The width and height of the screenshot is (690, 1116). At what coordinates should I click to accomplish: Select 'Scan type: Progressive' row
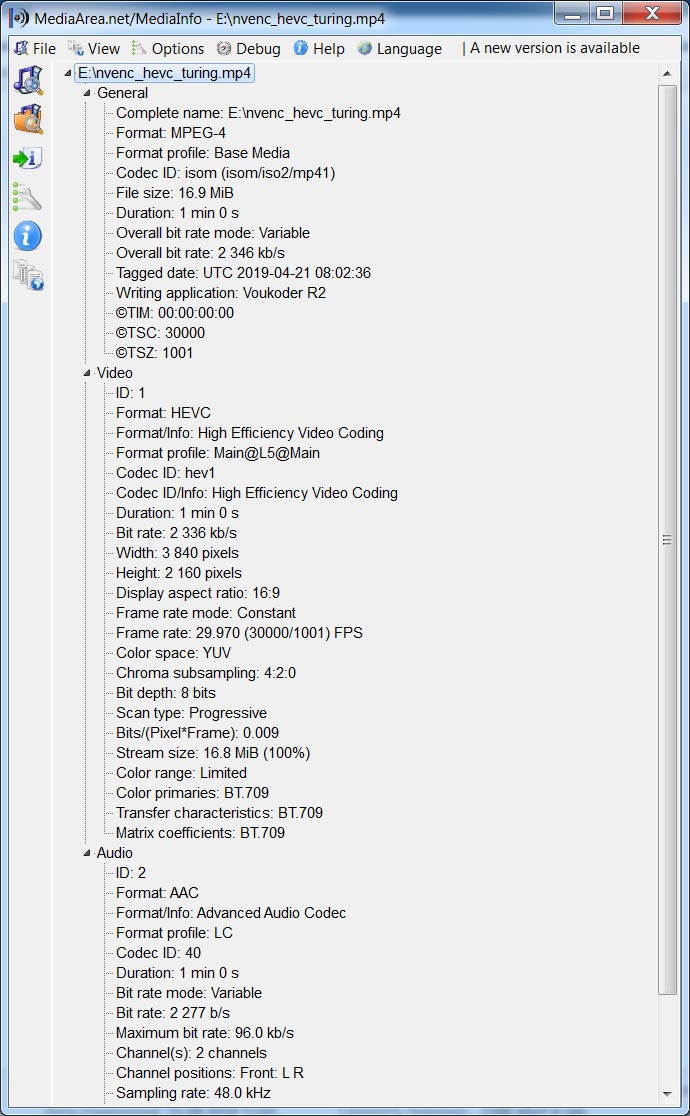coord(192,712)
